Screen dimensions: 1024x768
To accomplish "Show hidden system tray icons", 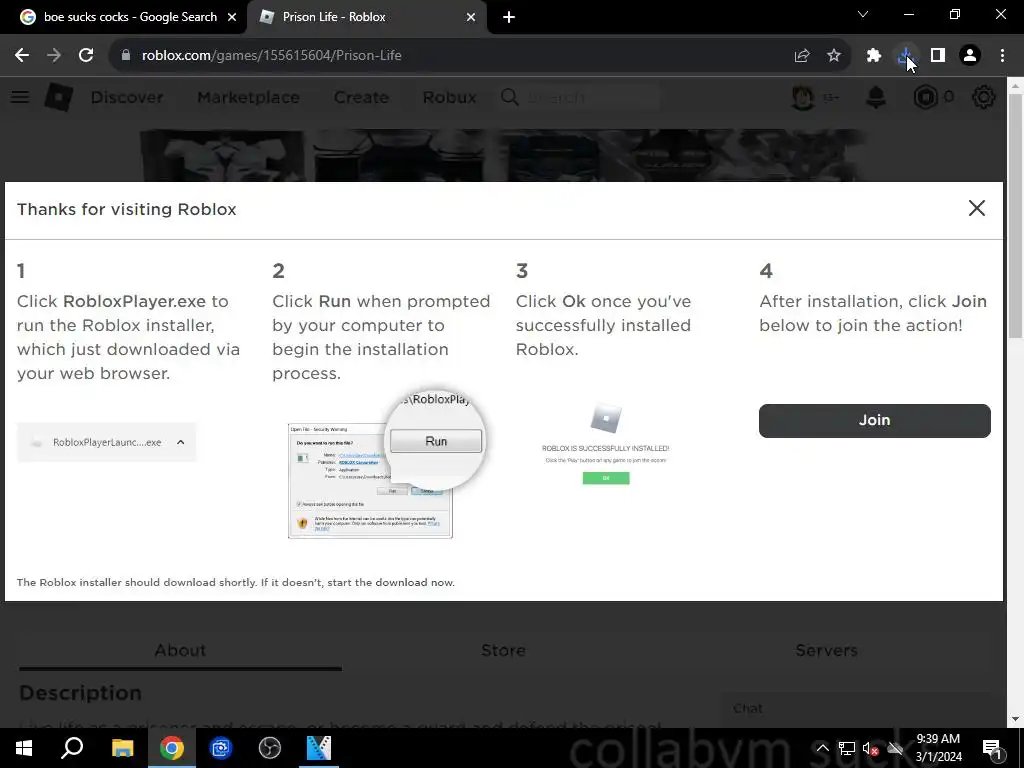I will pyautogui.click(x=823, y=748).
